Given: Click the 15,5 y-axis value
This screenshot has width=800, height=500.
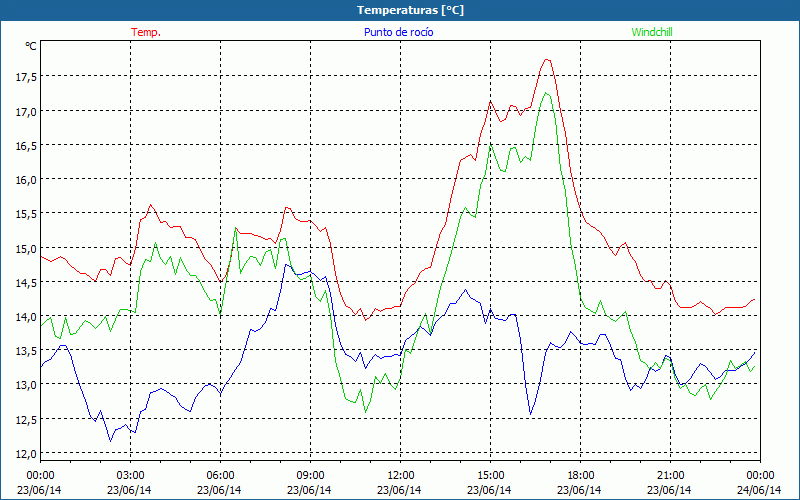Looking at the screenshot, I should click(x=26, y=214).
